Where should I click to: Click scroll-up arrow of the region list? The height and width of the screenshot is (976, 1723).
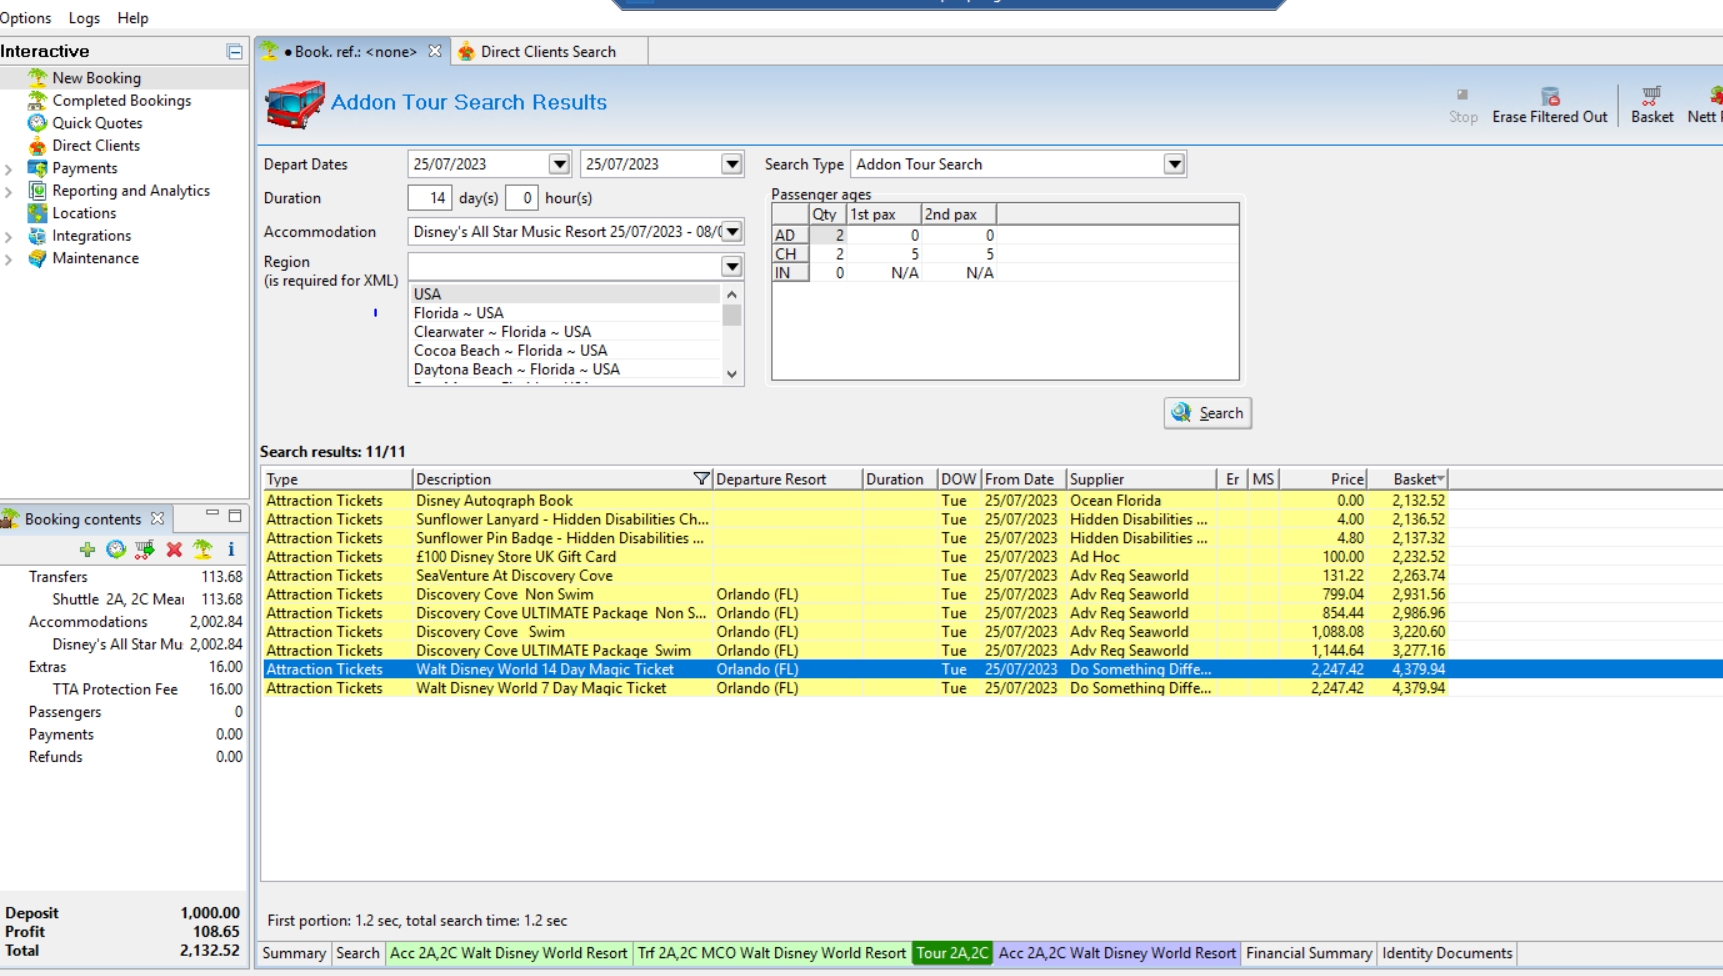[x=732, y=294]
